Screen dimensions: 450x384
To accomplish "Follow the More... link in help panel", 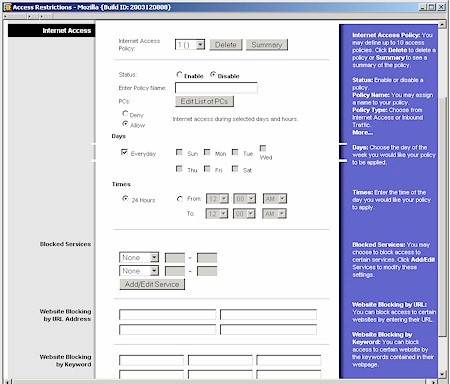I will click(x=363, y=133).
